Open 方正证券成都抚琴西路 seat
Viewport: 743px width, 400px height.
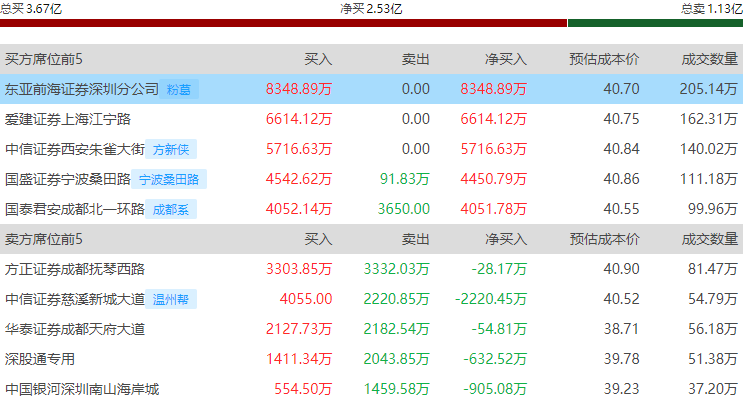[x=75, y=269]
